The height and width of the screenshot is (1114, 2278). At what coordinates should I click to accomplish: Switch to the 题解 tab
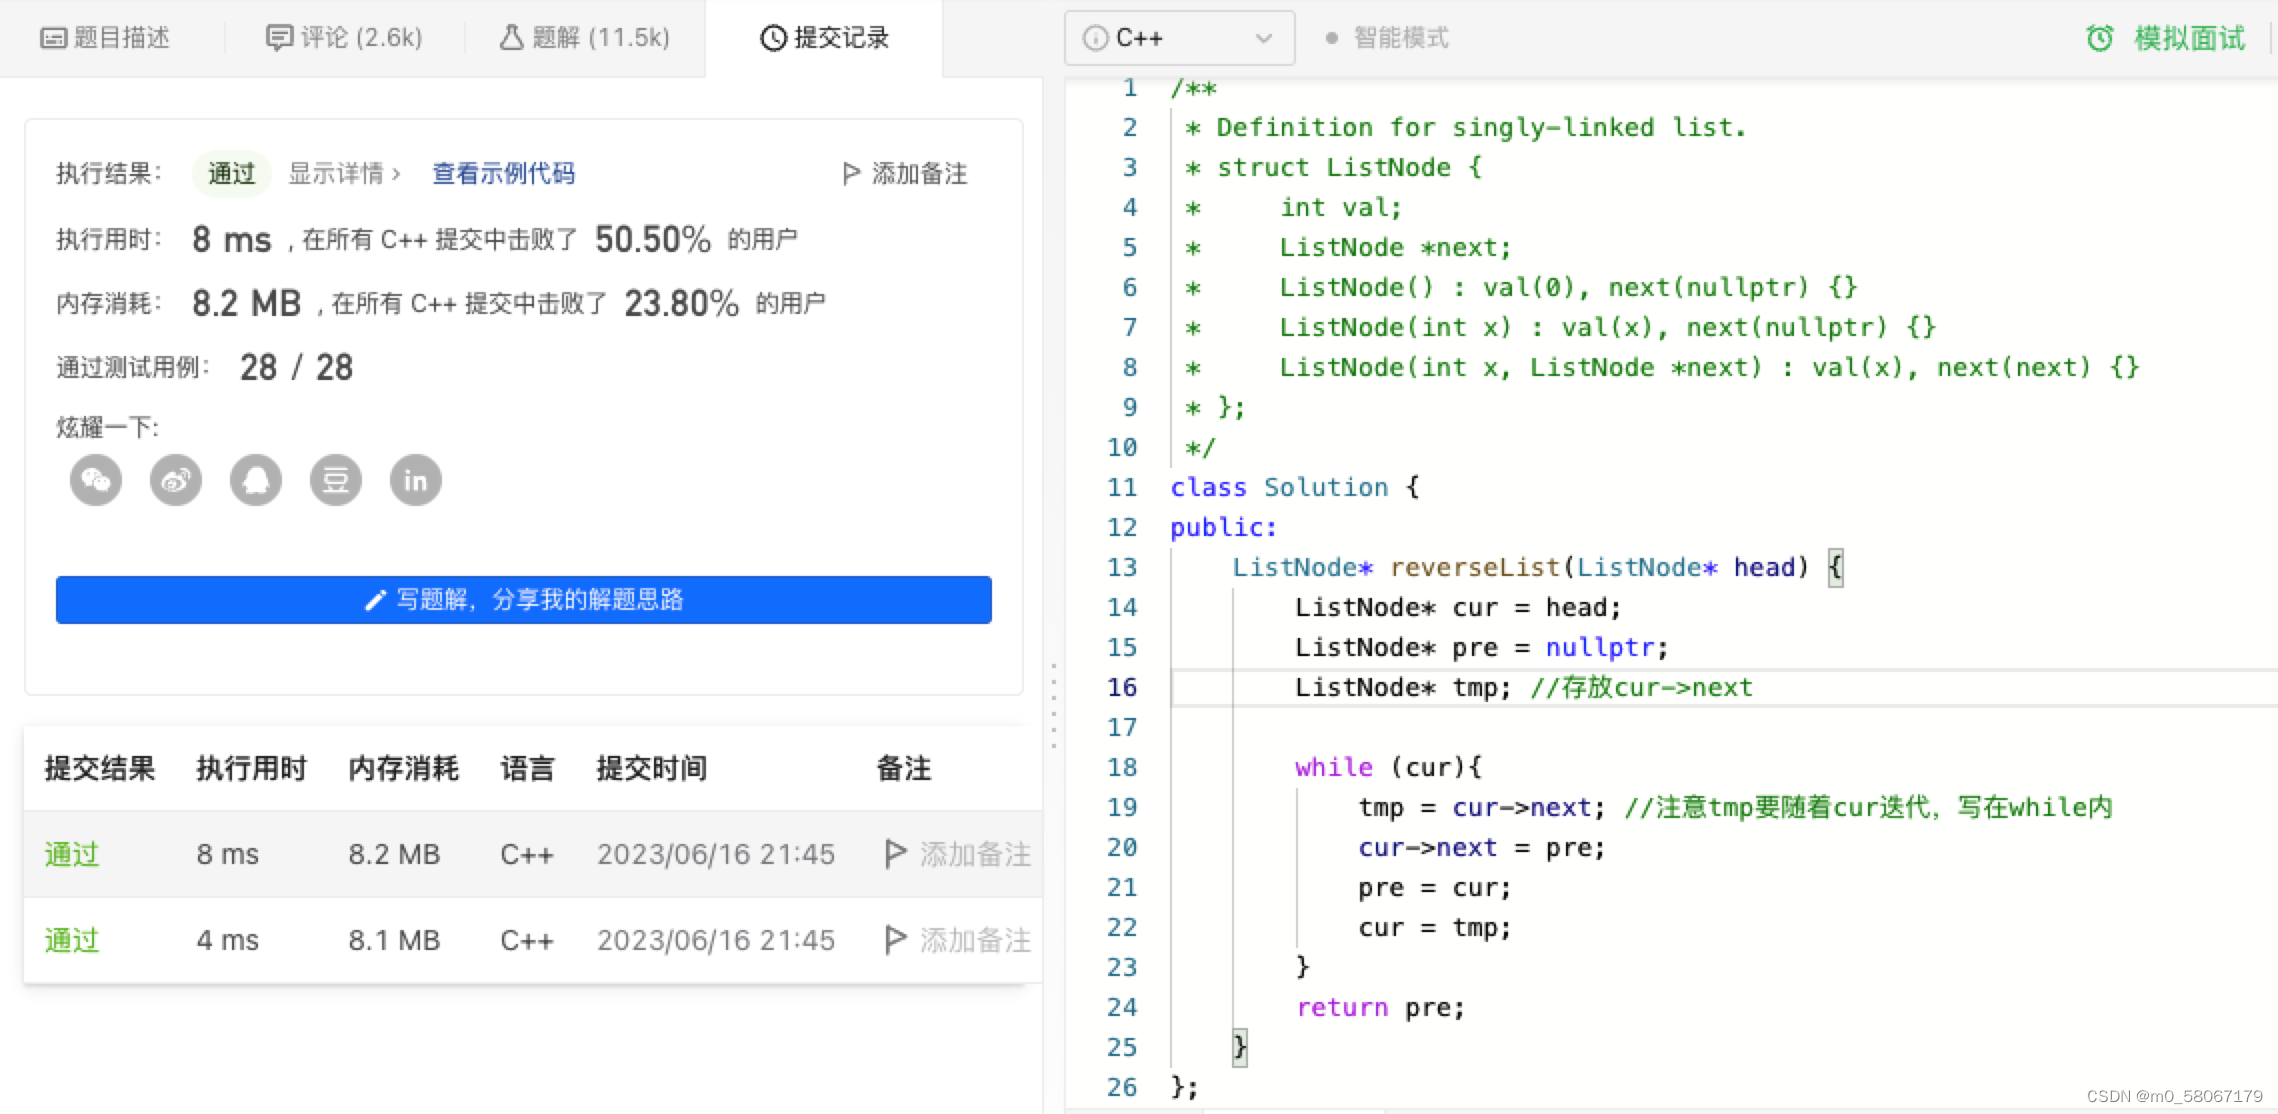click(x=583, y=37)
